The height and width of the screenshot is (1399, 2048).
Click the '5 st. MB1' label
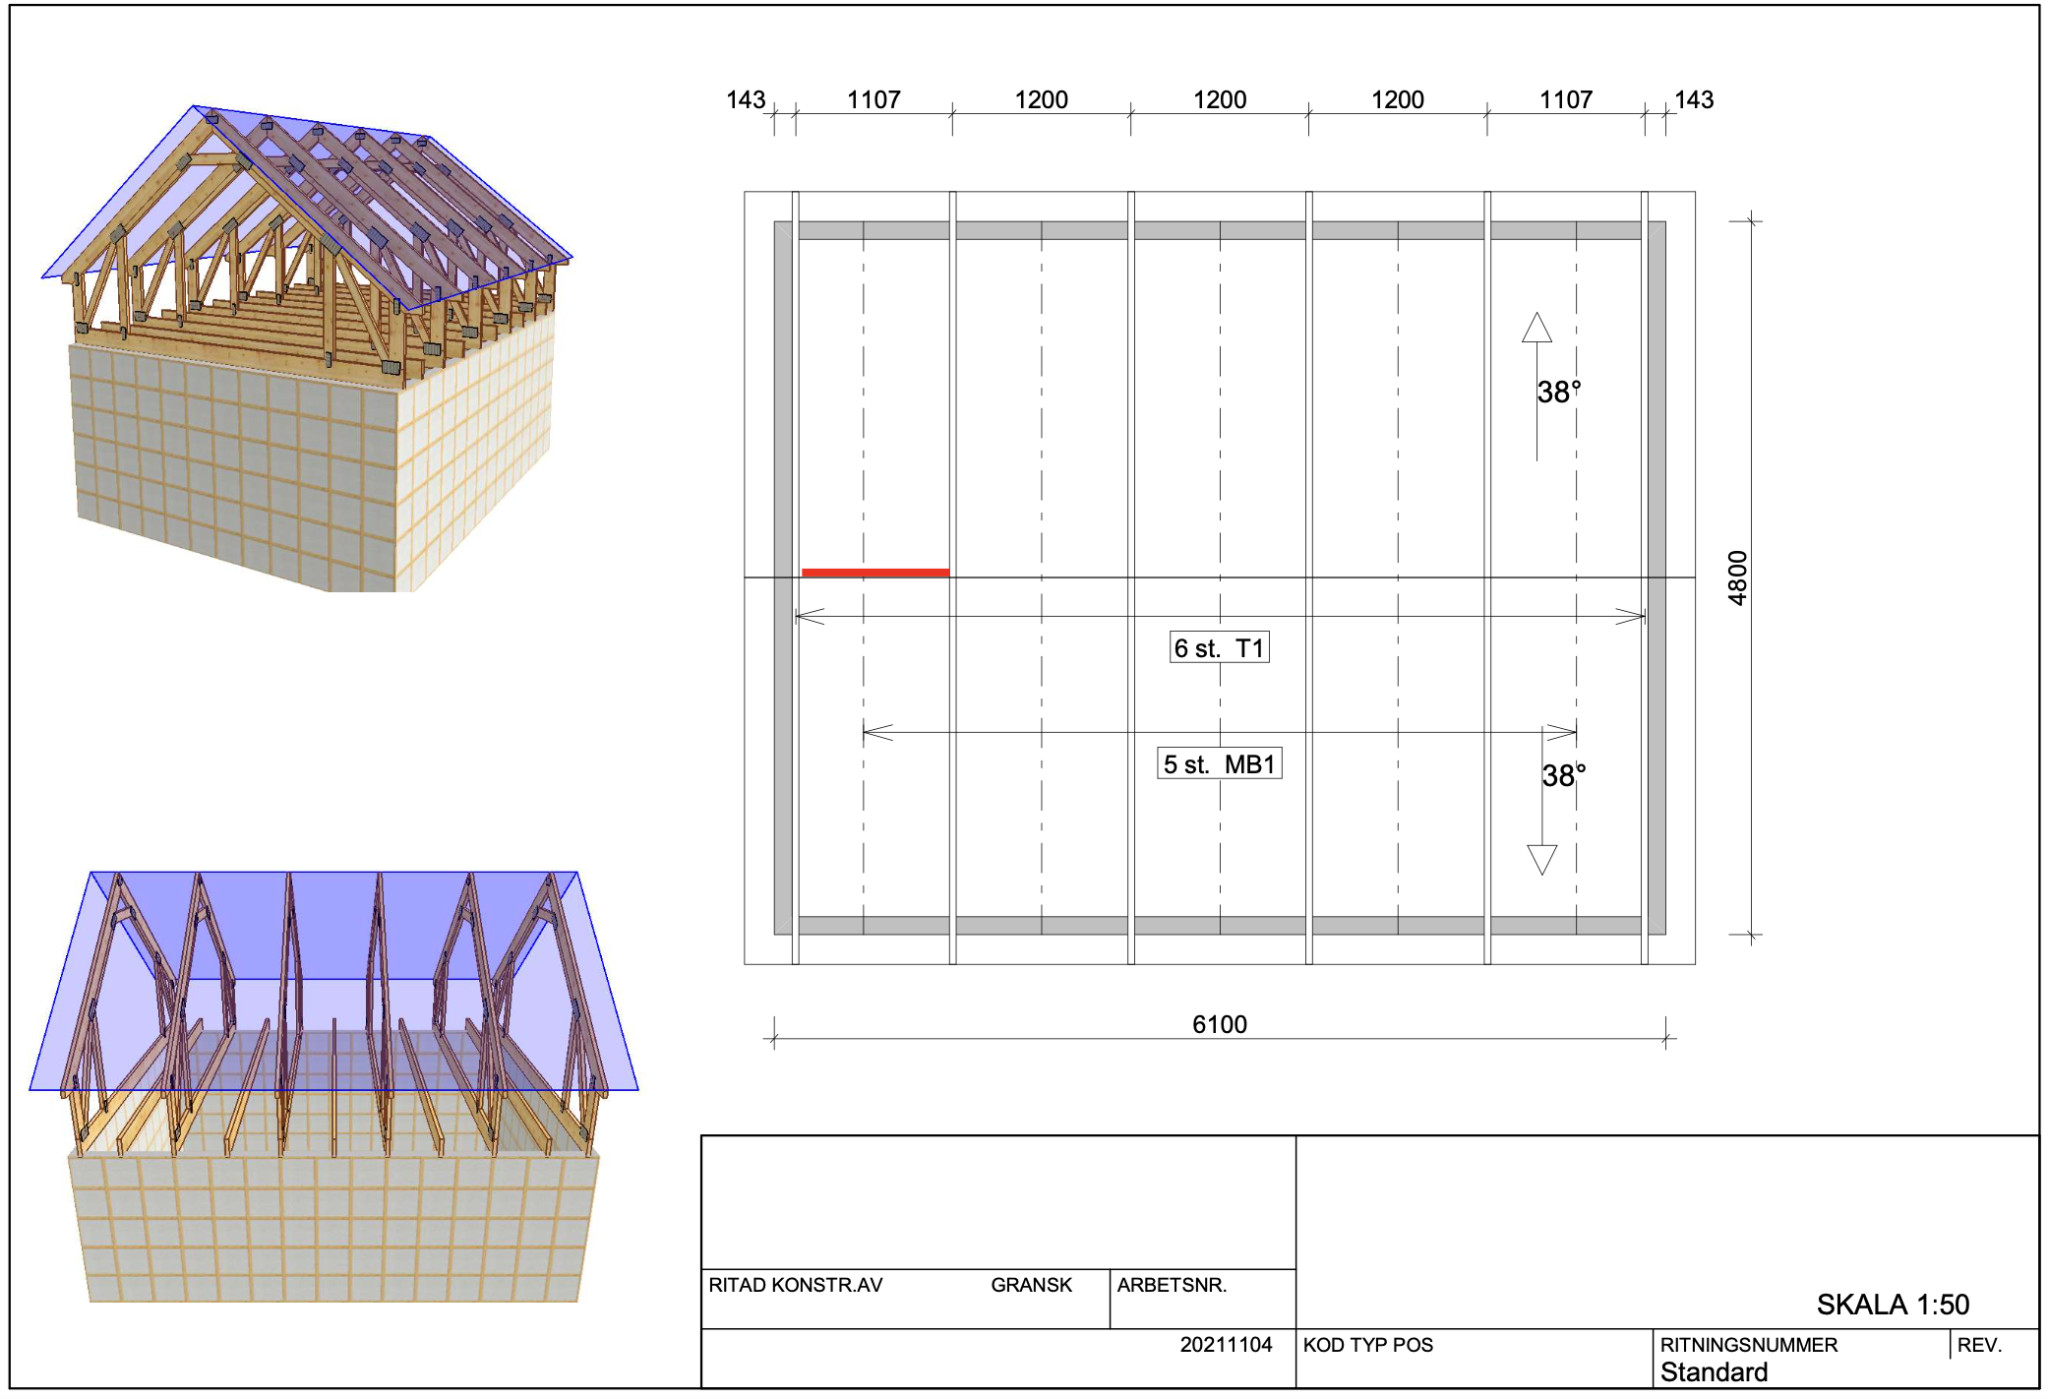pyautogui.click(x=1219, y=764)
